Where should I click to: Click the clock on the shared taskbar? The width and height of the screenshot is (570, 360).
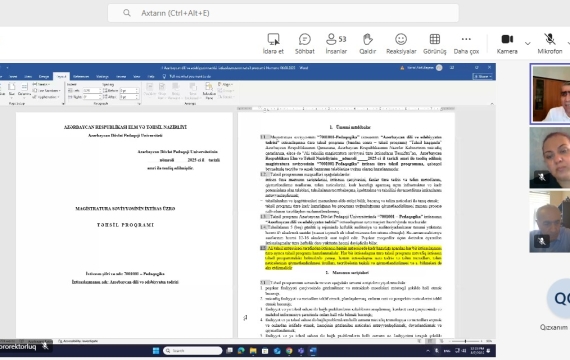(x=477, y=351)
